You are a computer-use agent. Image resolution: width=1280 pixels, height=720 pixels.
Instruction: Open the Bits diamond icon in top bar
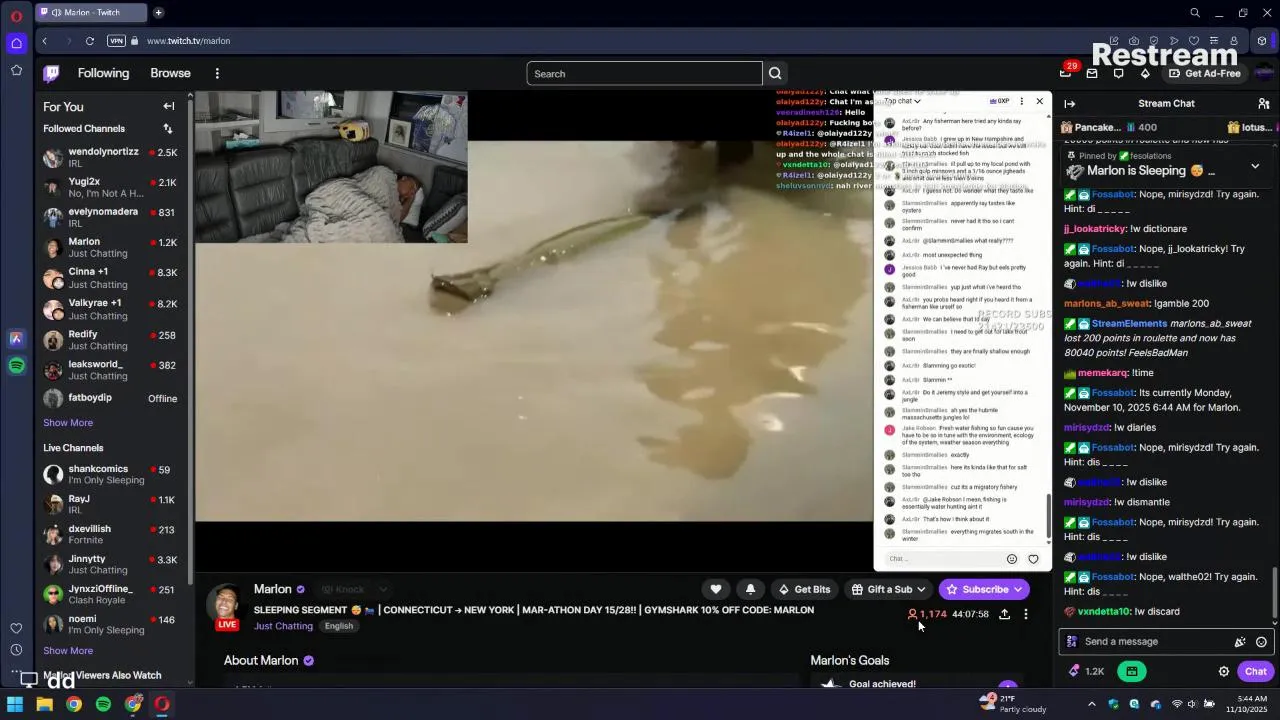click(x=1145, y=73)
